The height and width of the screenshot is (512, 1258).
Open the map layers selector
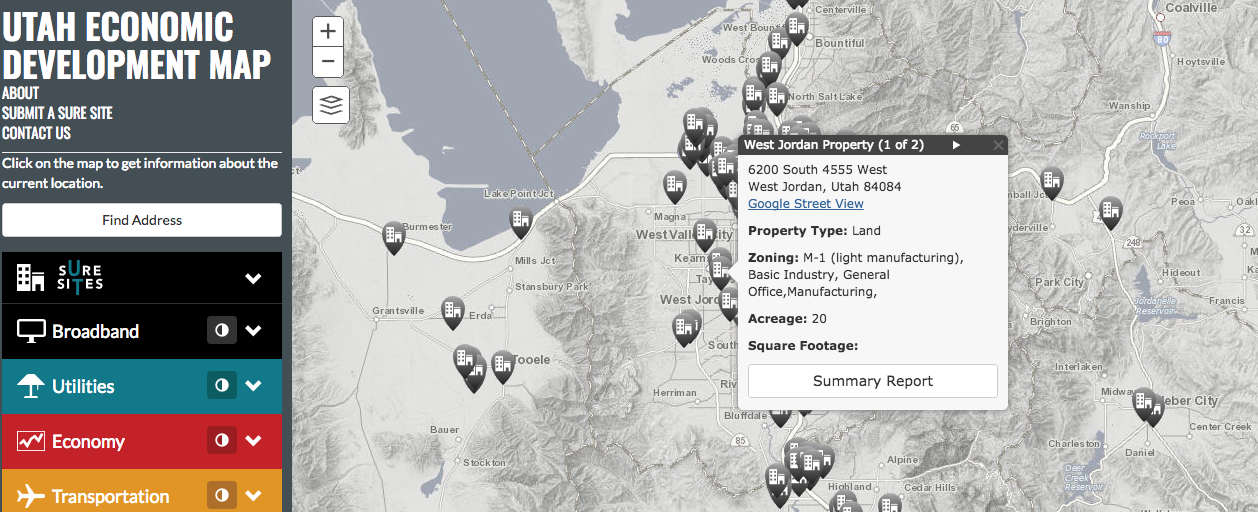coord(331,104)
